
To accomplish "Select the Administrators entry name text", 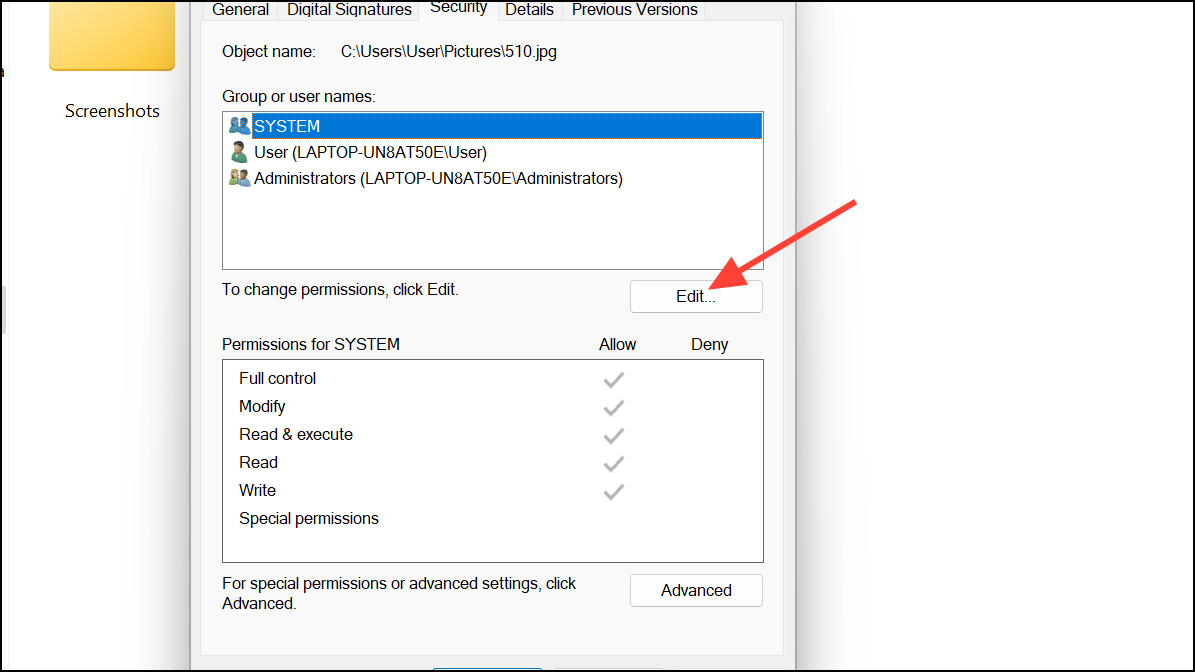I will tap(438, 178).
